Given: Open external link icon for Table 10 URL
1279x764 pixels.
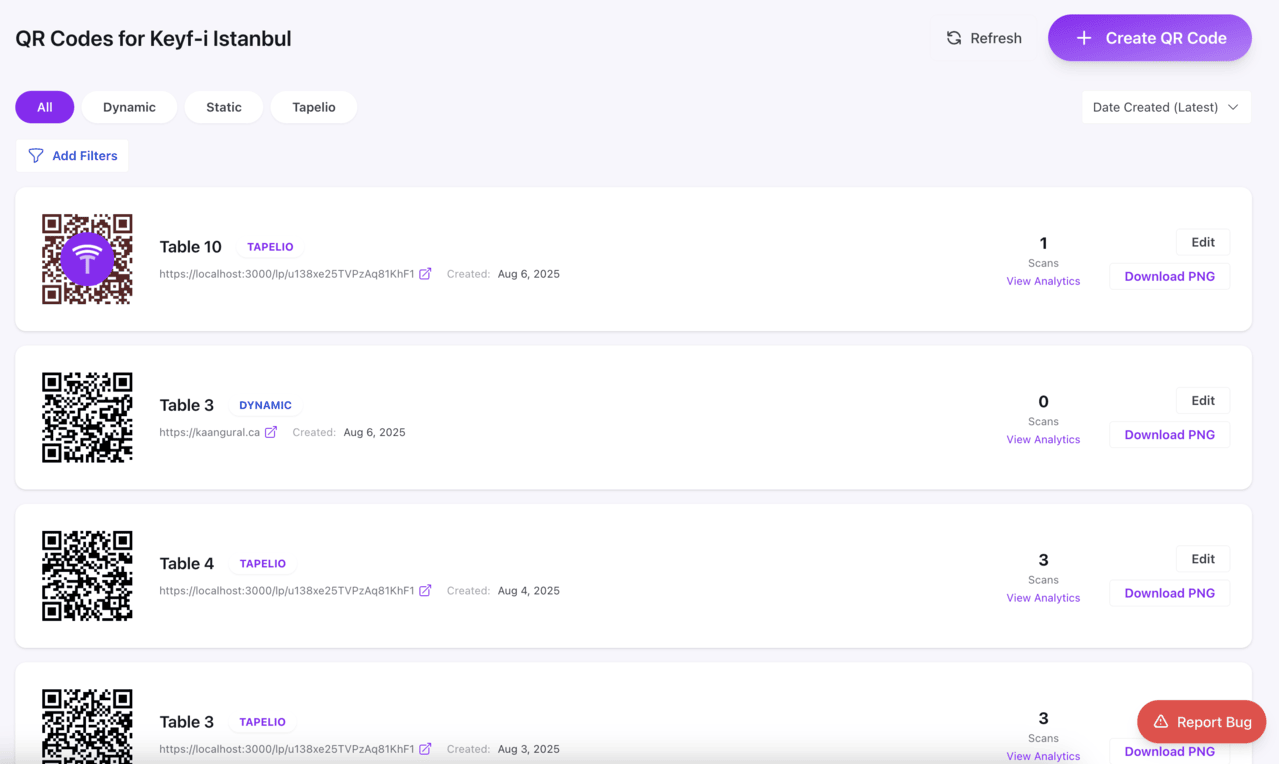Looking at the screenshot, I should [x=425, y=274].
